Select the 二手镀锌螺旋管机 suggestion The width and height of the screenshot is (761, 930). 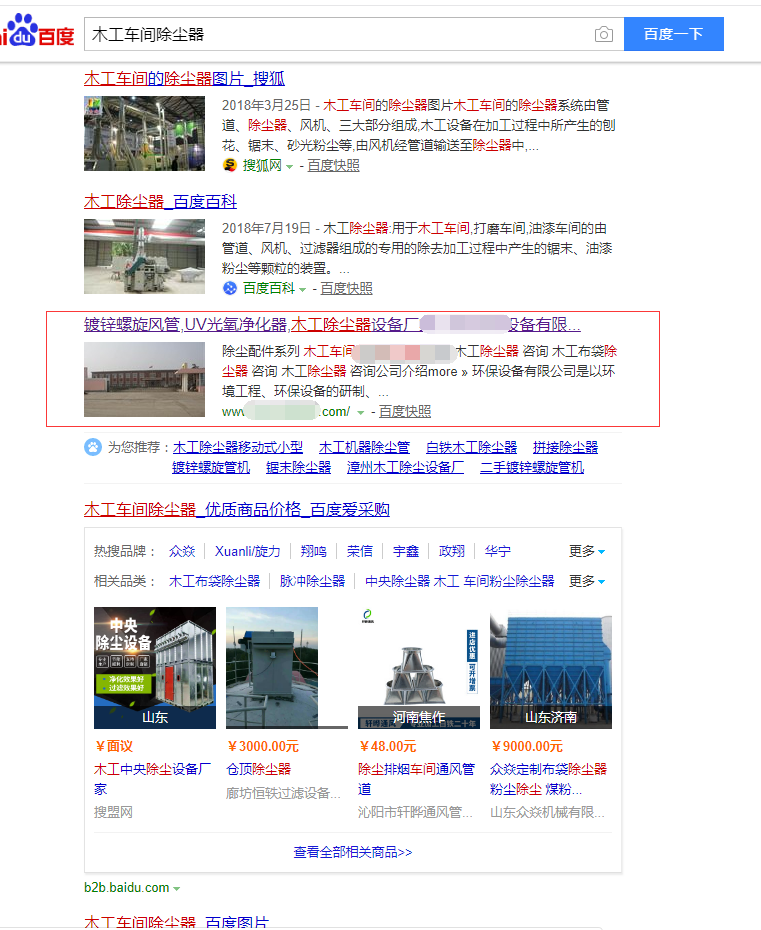point(532,467)
